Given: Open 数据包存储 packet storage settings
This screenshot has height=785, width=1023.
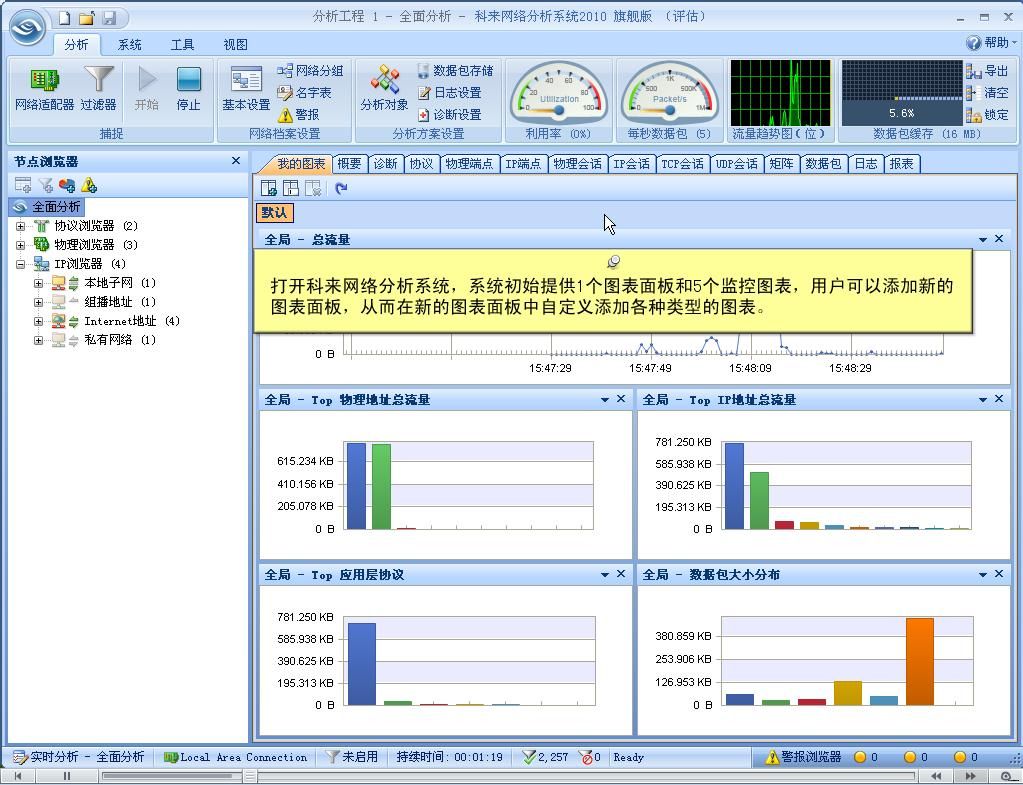Looking at the screenshot, I should click(x=455, y=71).
